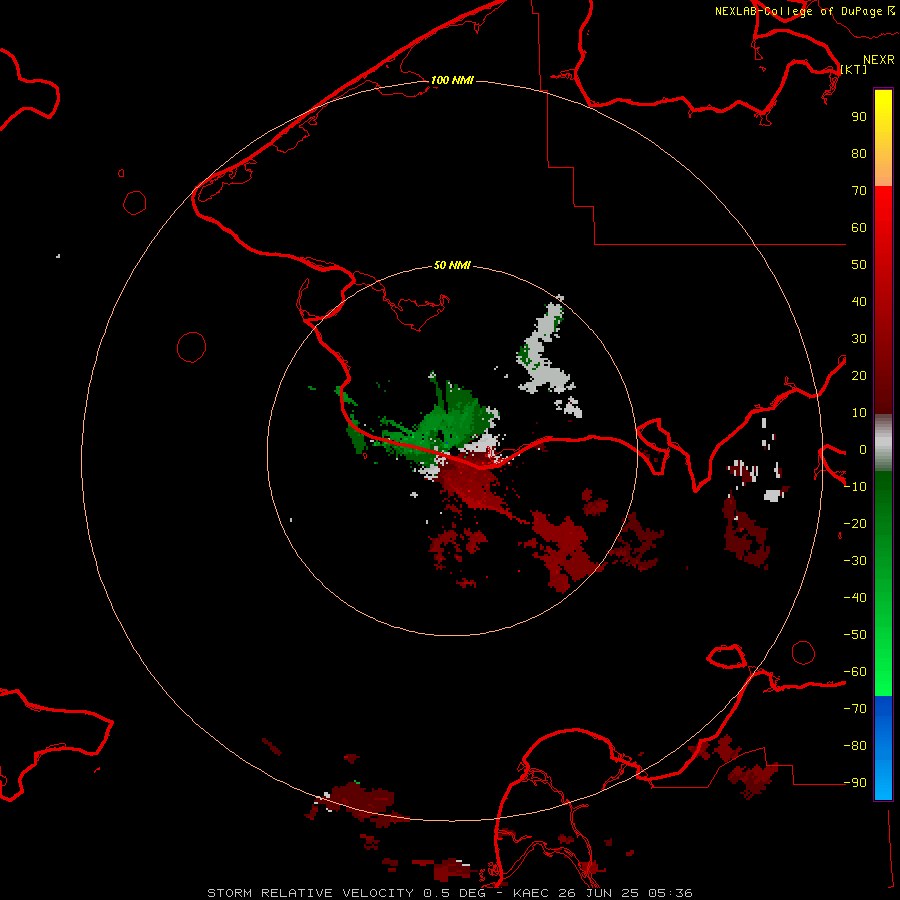Pick the yellow segment atop the color bar
Image resolution: width=900 pixels, height=900 pixels.
point(883,138)
